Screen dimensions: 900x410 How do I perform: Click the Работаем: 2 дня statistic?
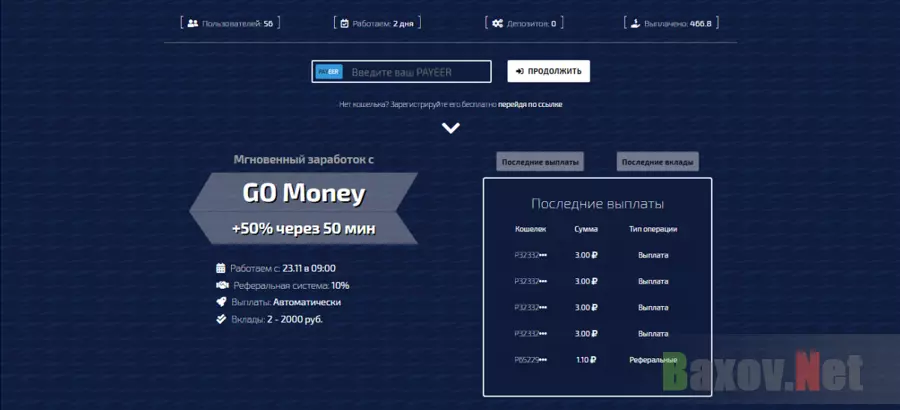(x=378, y=24)
